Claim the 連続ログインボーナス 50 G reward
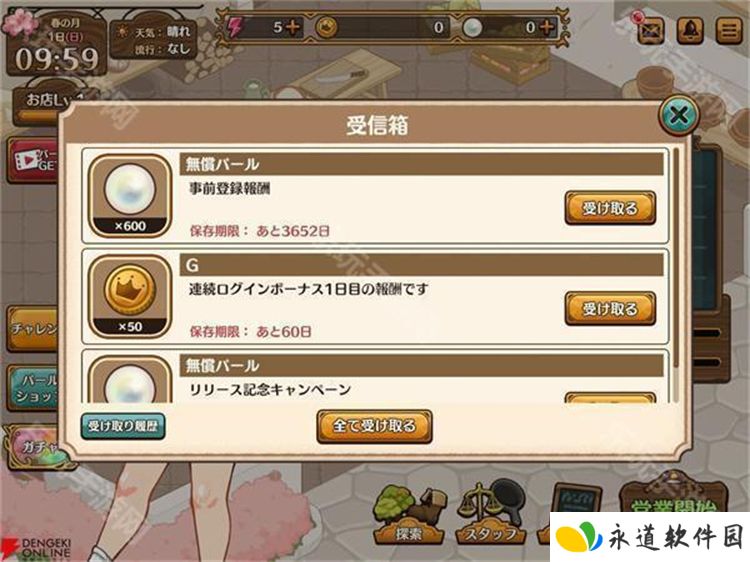Image resolution: width=750 pixels, height=562 pixels. tap(610, 309)
